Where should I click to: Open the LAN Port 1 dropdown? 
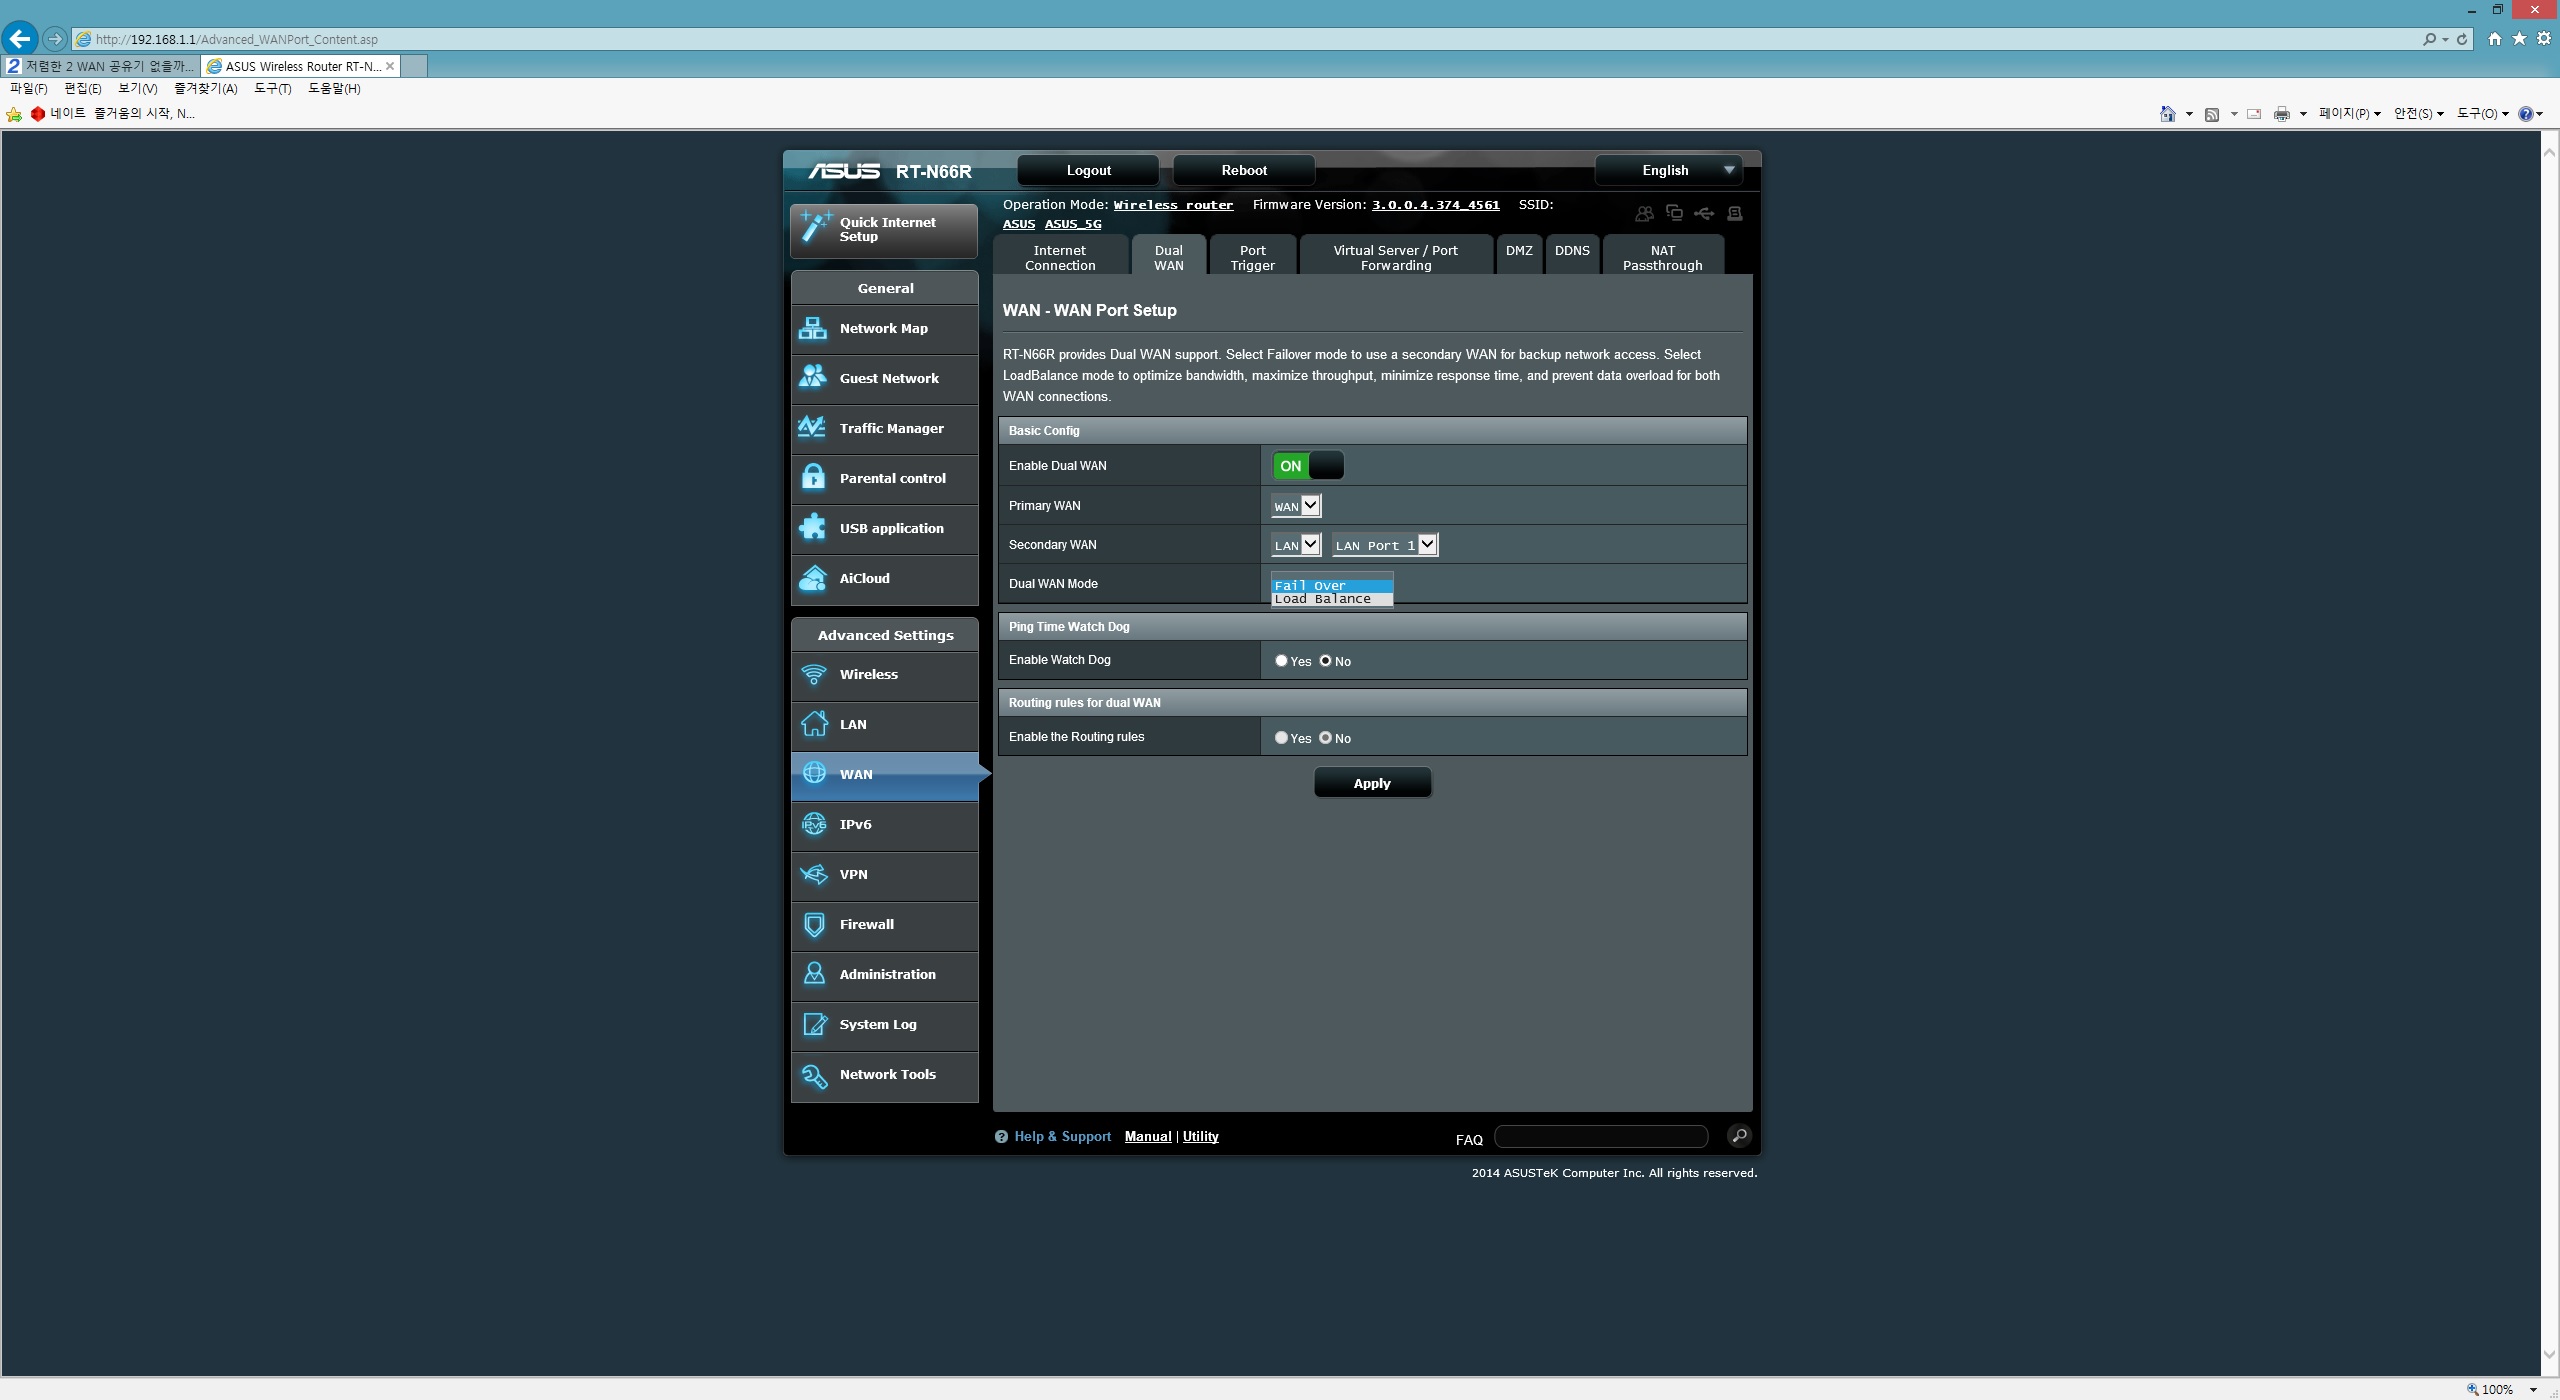point(1385,545)
